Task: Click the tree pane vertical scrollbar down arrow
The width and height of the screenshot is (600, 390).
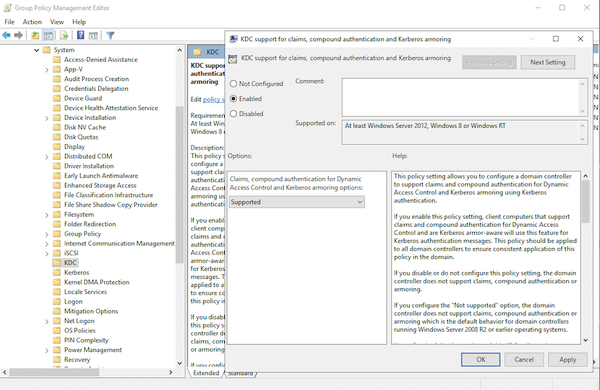Action: click(x=179, y=363)
